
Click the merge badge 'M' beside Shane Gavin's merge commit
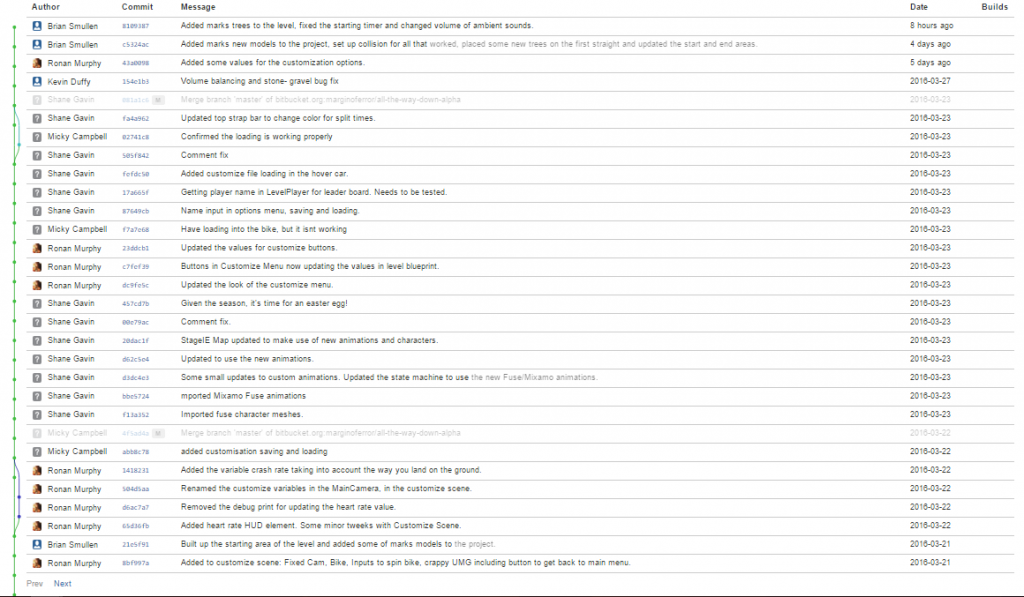(x=157, y=100)
